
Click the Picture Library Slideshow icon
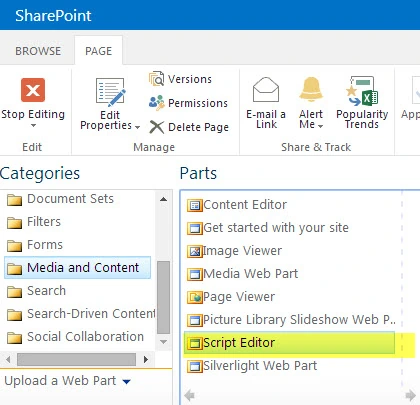[195, 320]
